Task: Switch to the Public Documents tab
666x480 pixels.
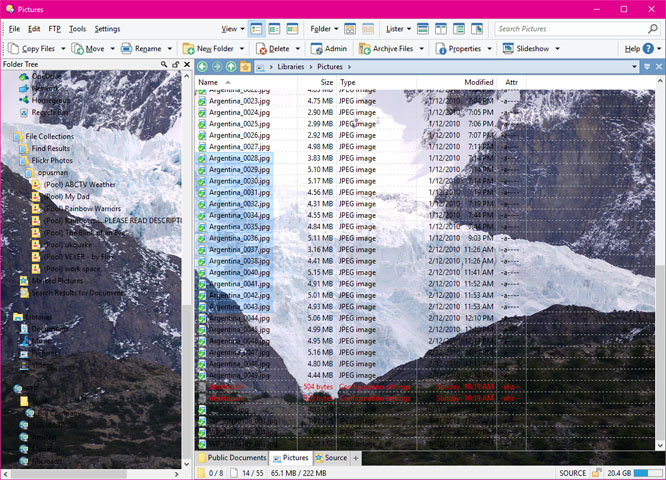Action: coord(232,458)
